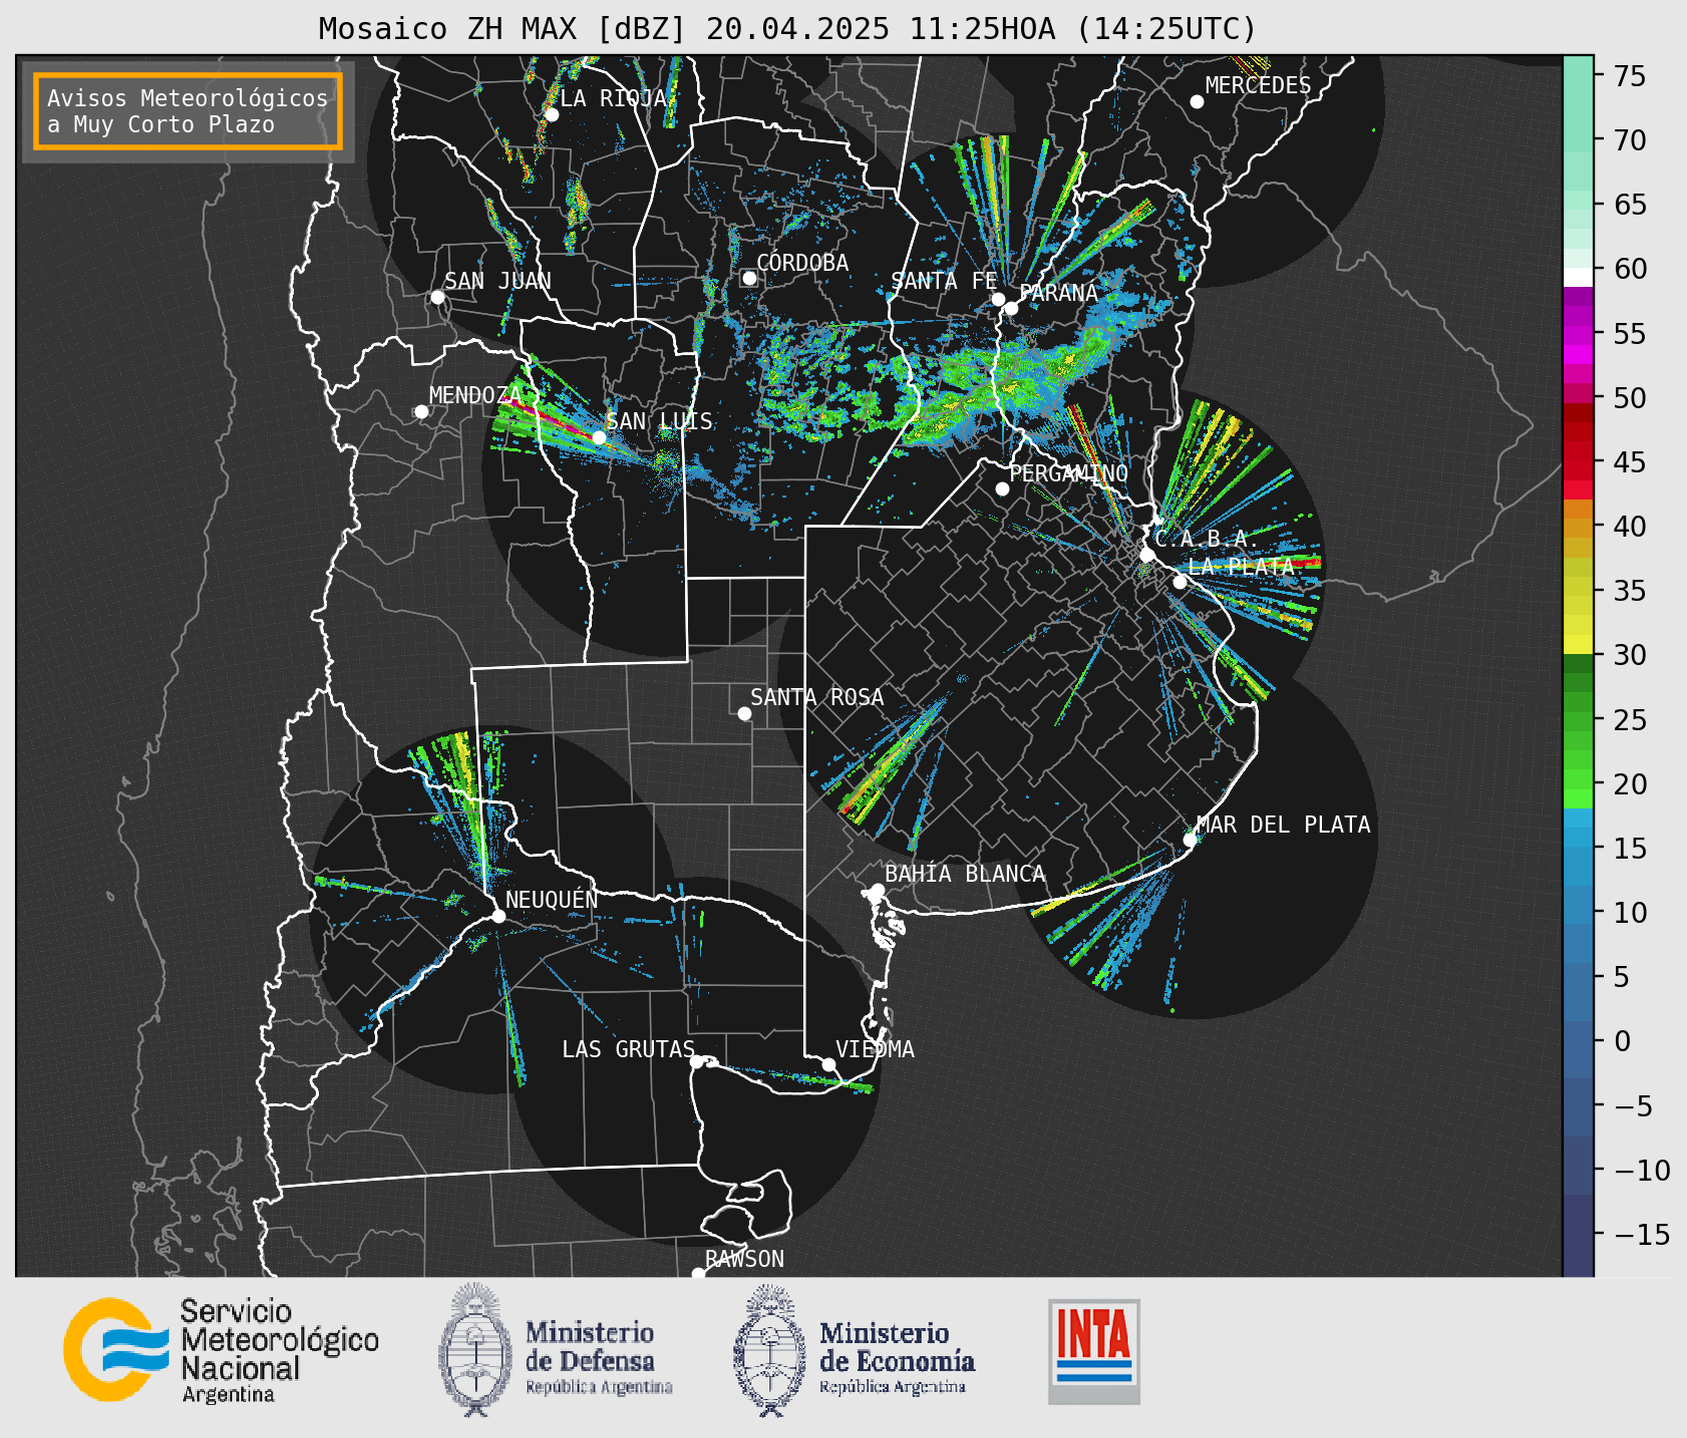The image size is (1687, 1438).
Task: Click the Ministerio de Economía coat of arms
Action: pos(770,1349)
